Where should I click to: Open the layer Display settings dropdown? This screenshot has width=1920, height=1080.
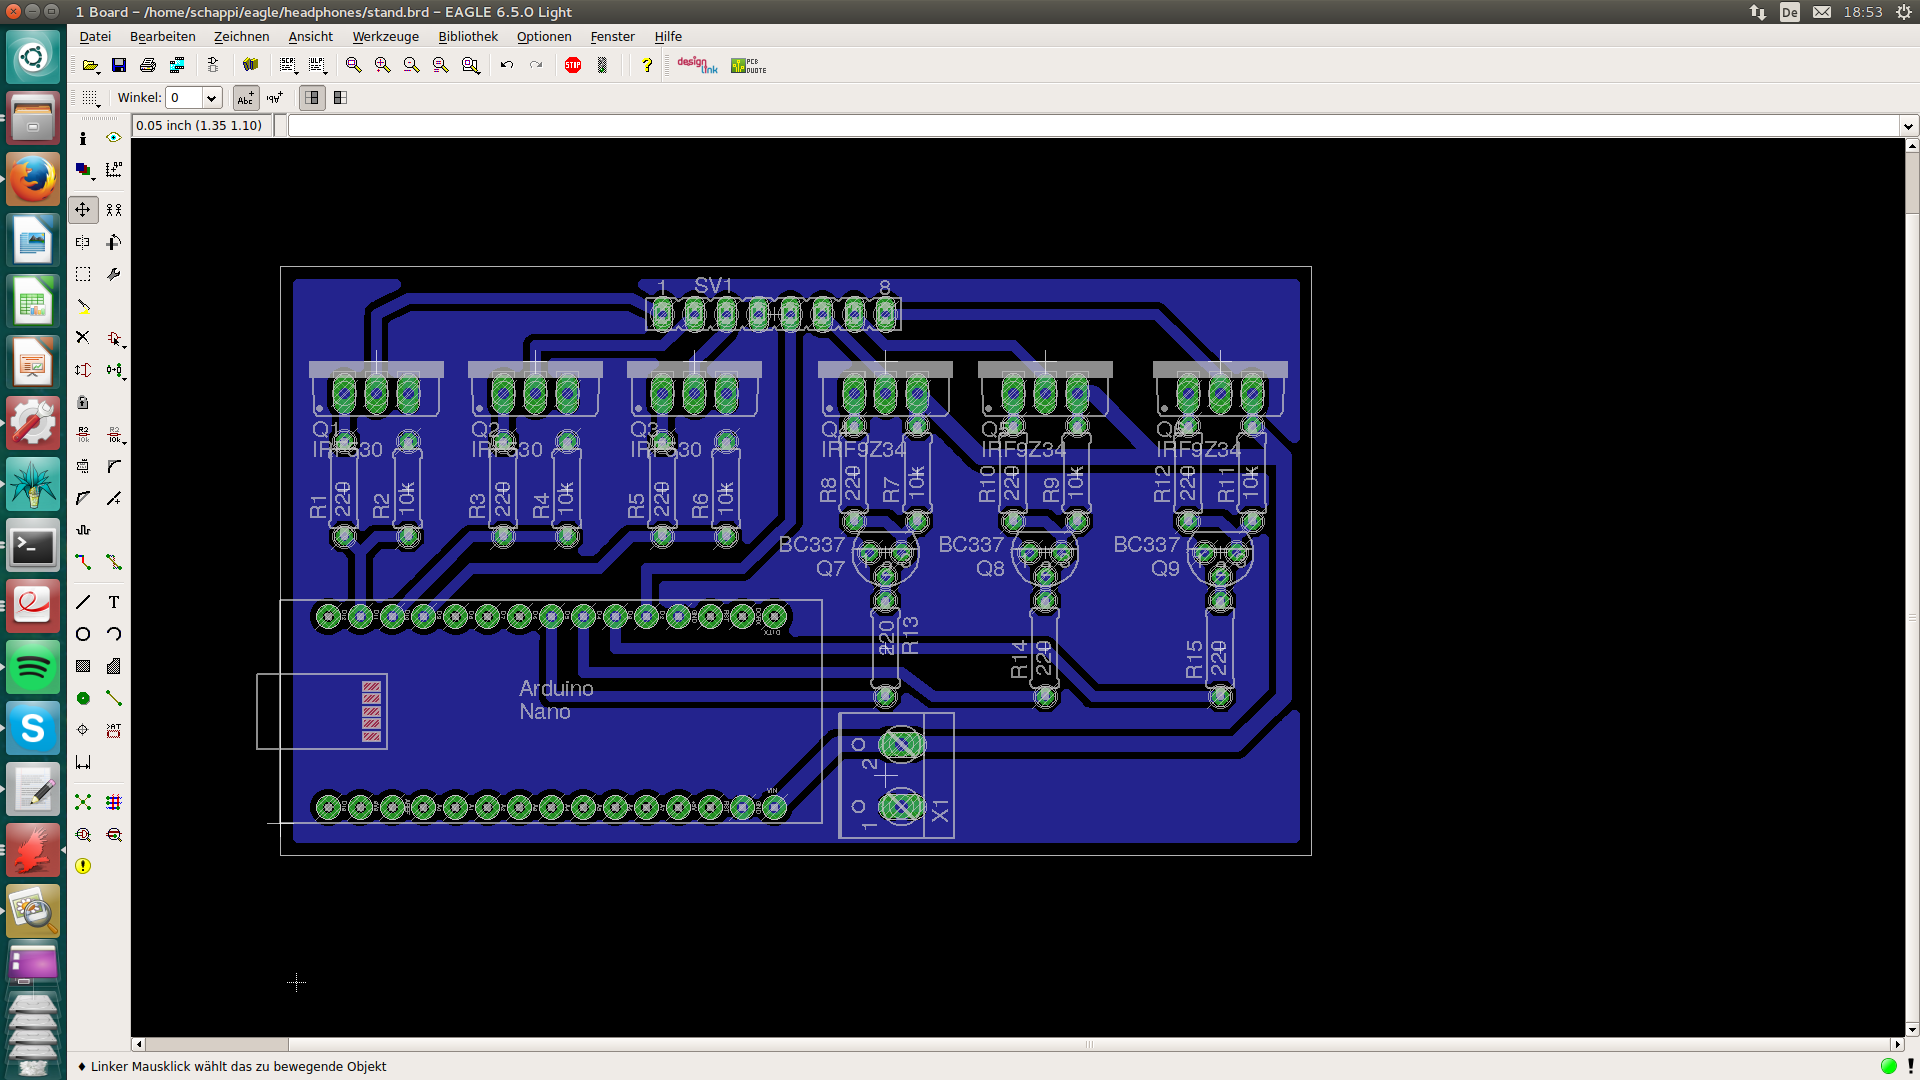tap(83, 170)
